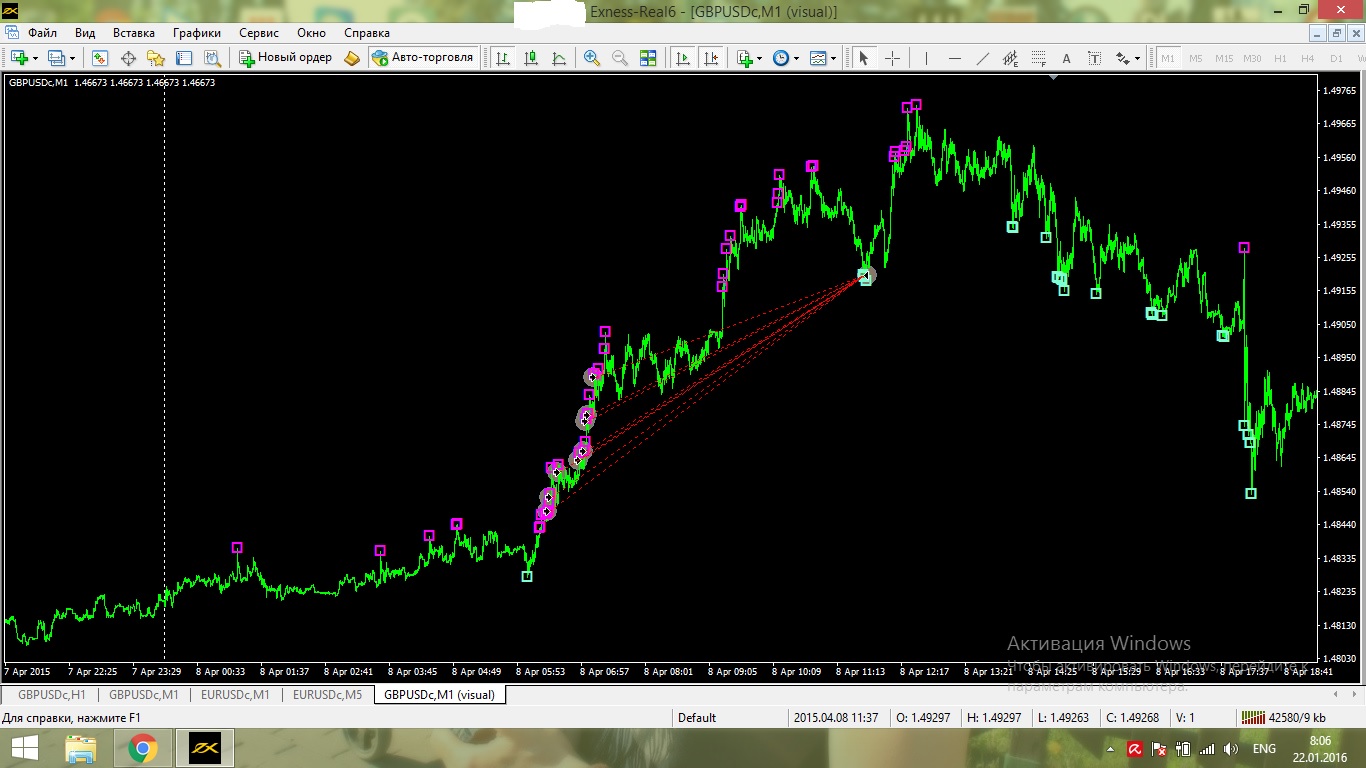Open the indicators list dropdown arrow

tap(760, 58)
